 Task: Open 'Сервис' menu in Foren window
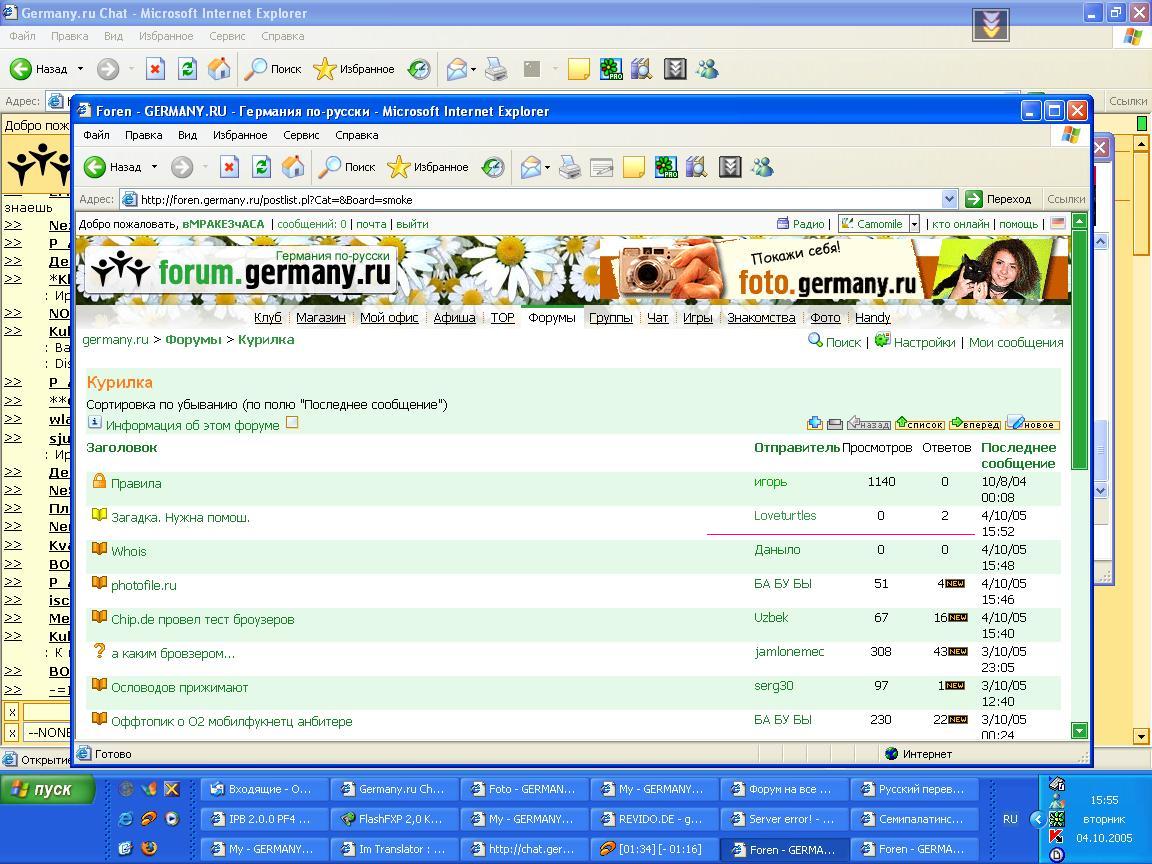[x=300, y=135]
